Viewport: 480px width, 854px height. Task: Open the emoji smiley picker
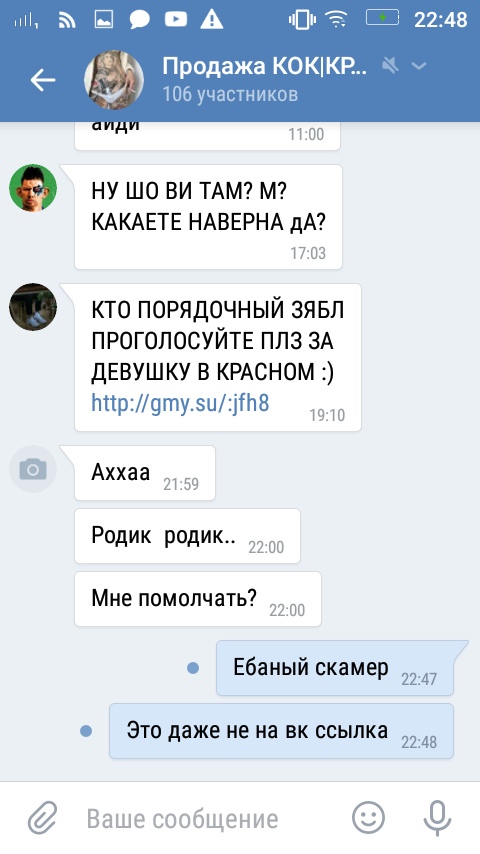tap(368, 818)
